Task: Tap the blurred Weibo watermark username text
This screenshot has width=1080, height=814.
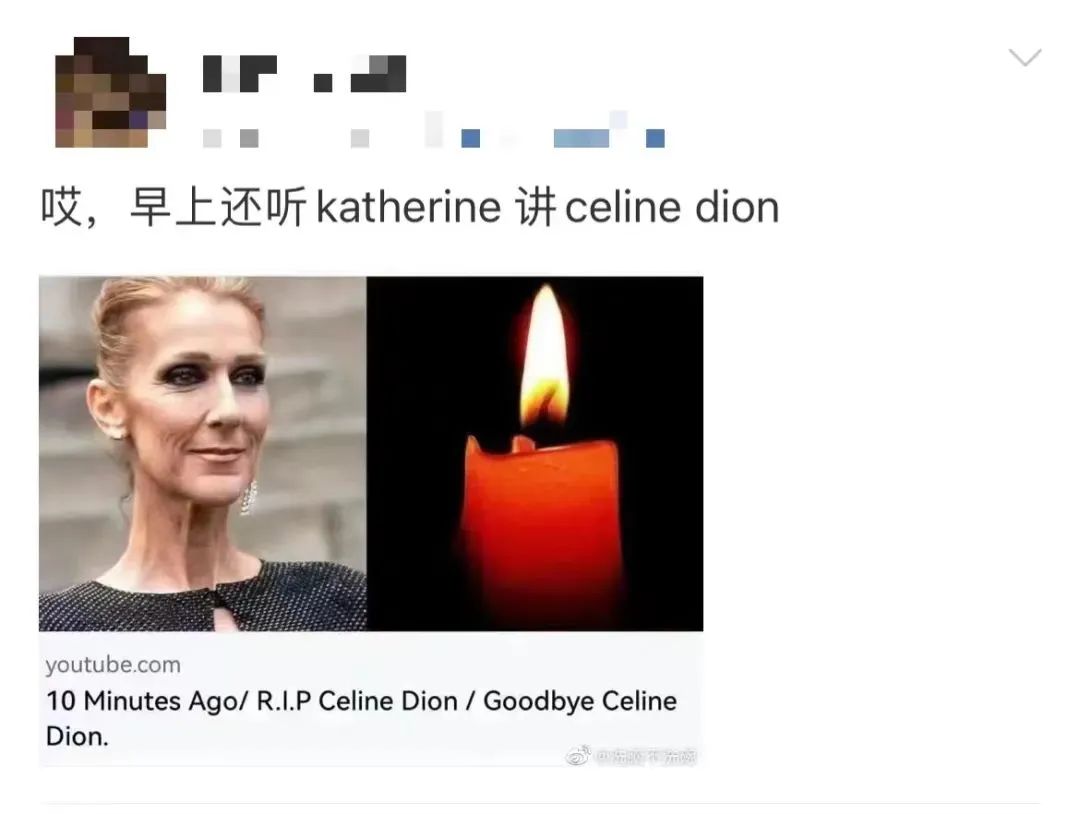Action: 646,757
